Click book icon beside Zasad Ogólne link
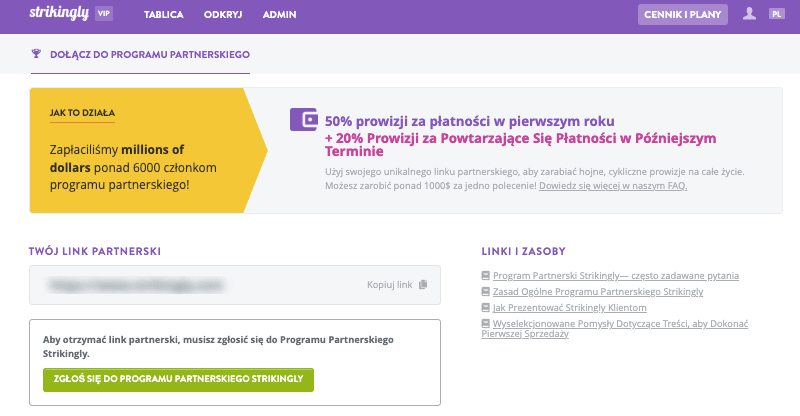This screenshot has width=800, height=416. pos(486,291)
